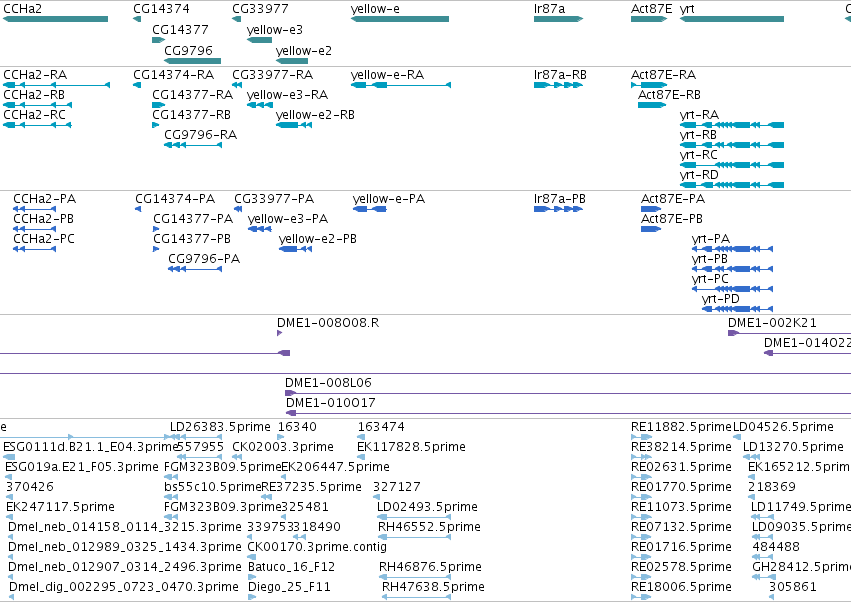
Task: Click the CCHa2 gene feature bar
Action: [x=55, y=19]
